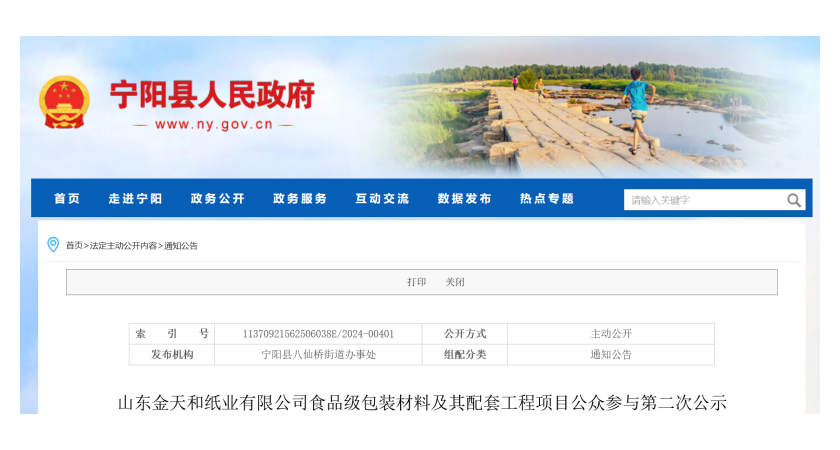Click the 索引号 label cell
This screenshot has width=840, height=450.
tap(172, 334)
